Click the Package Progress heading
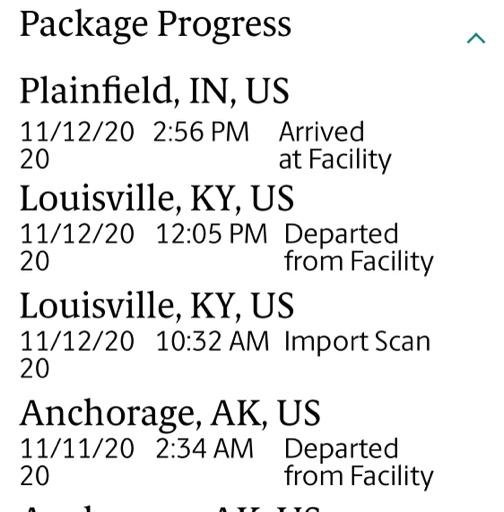The image size is (504, 512). tap(155, 26)
